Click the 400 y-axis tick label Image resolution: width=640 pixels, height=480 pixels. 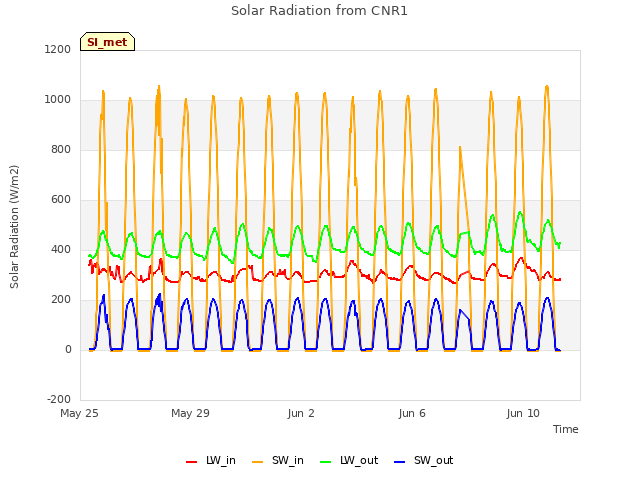(61, 249)
